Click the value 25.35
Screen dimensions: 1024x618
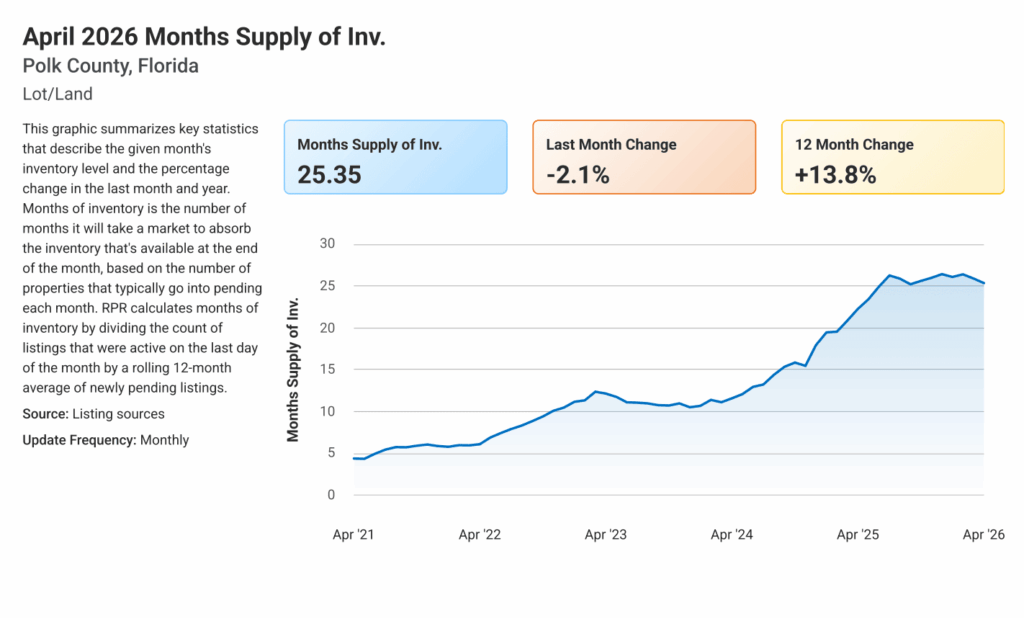point(329,175)
